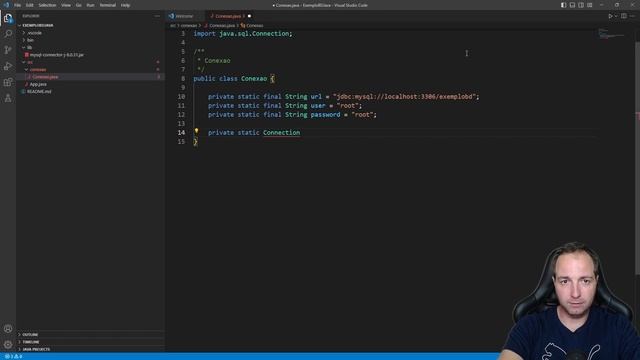The image size is (640, 360).
Task: Click the 'password' variable on line 12
Action: (x=325, y=114)
